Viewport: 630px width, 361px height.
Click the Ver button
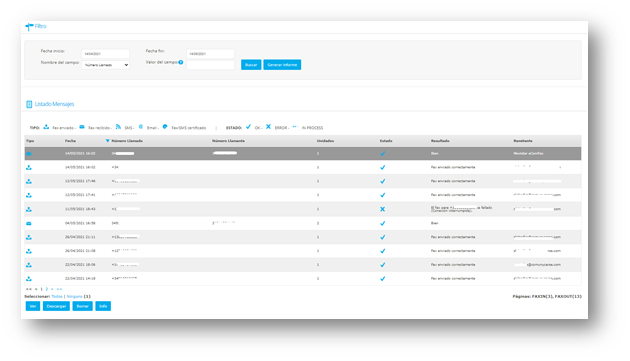point(33,306)
